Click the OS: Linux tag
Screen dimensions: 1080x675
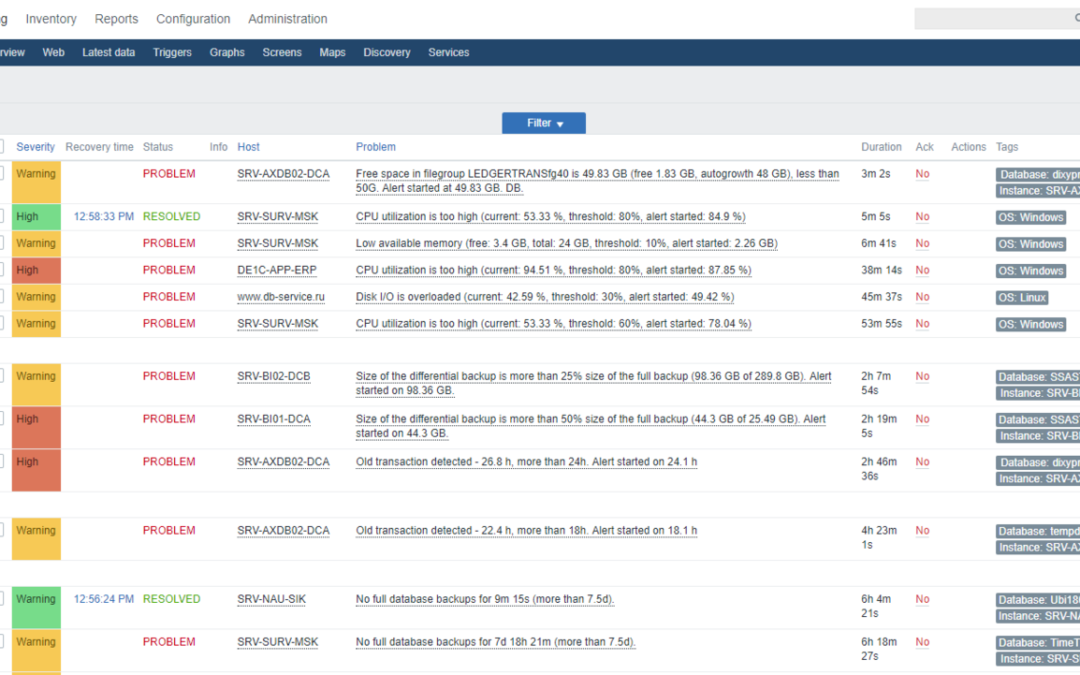point(1022,298)
